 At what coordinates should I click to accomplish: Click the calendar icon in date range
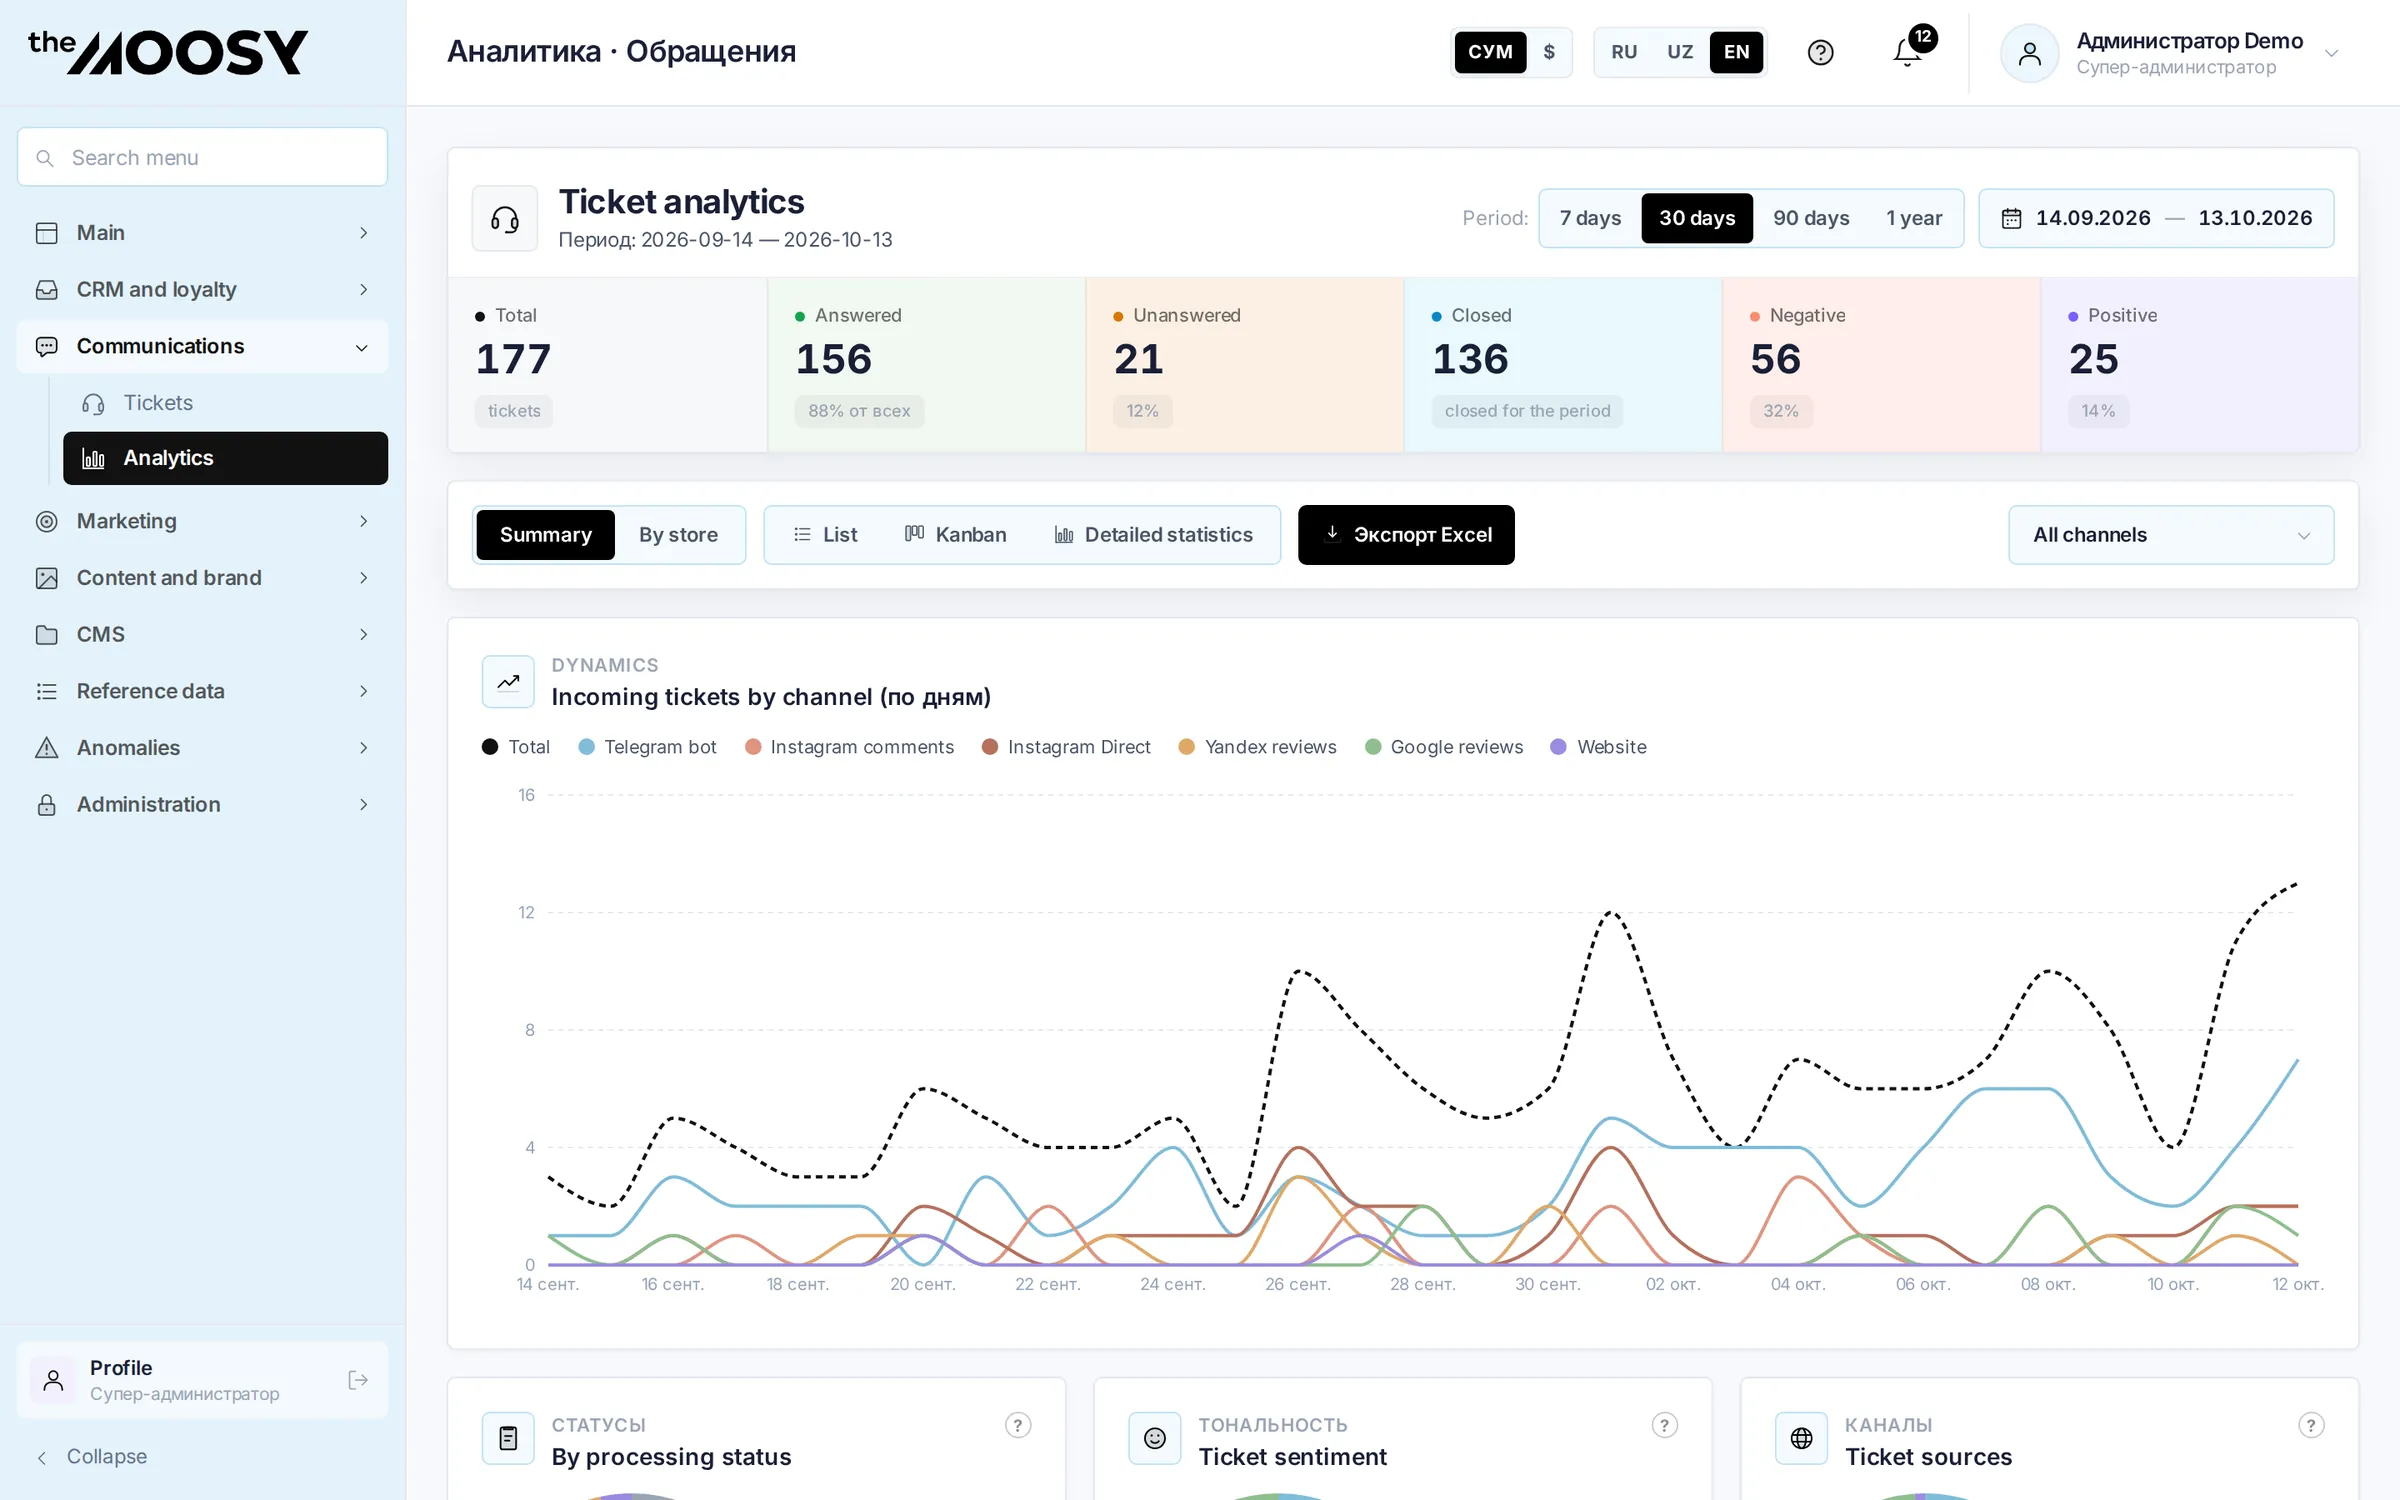2011,218
